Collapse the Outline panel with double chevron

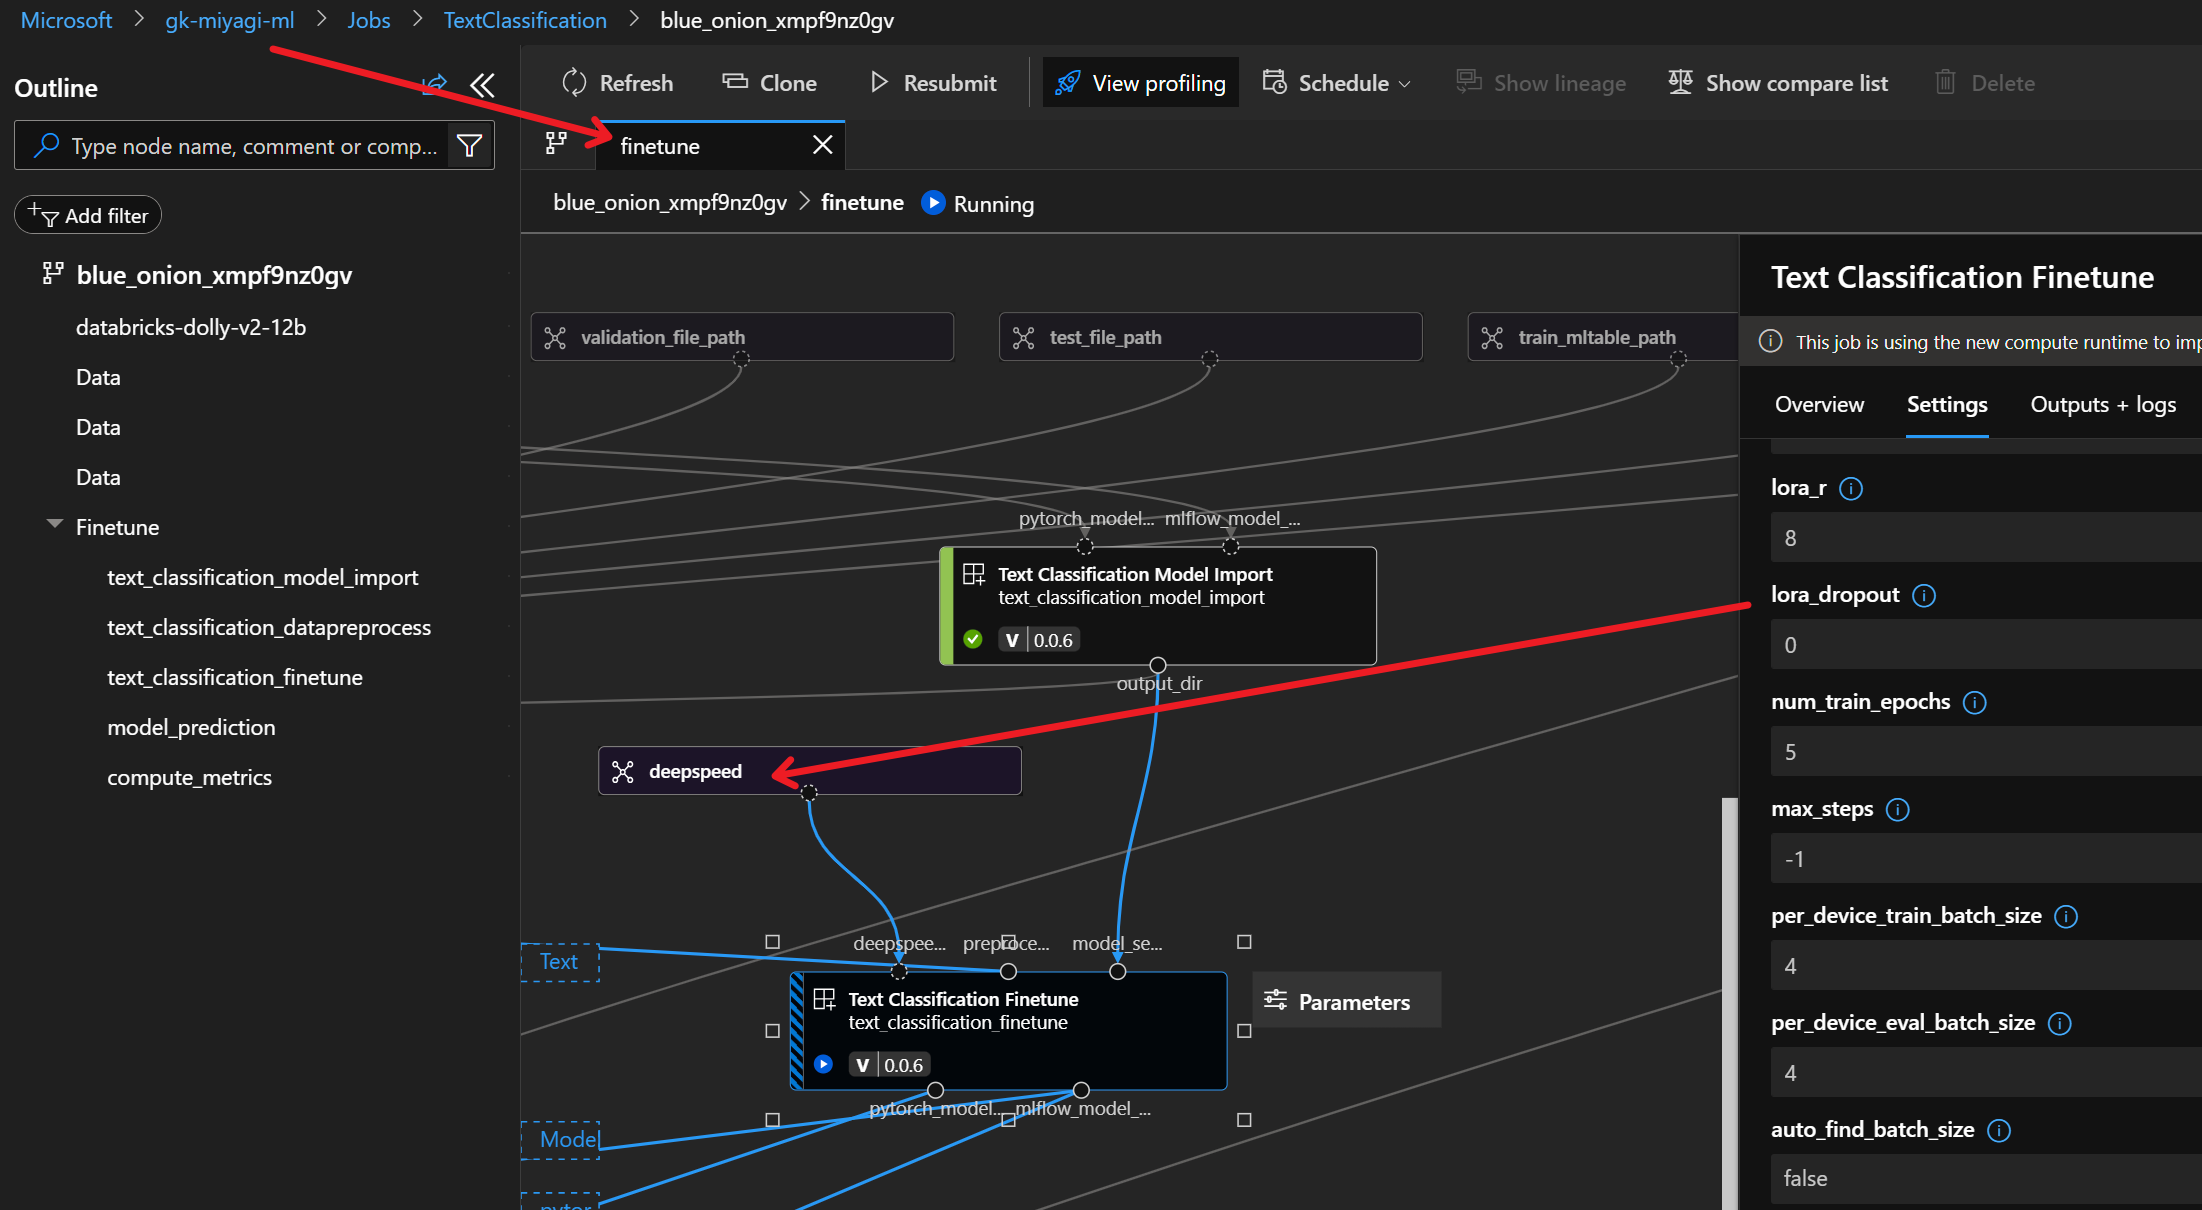tap(483, 86)
